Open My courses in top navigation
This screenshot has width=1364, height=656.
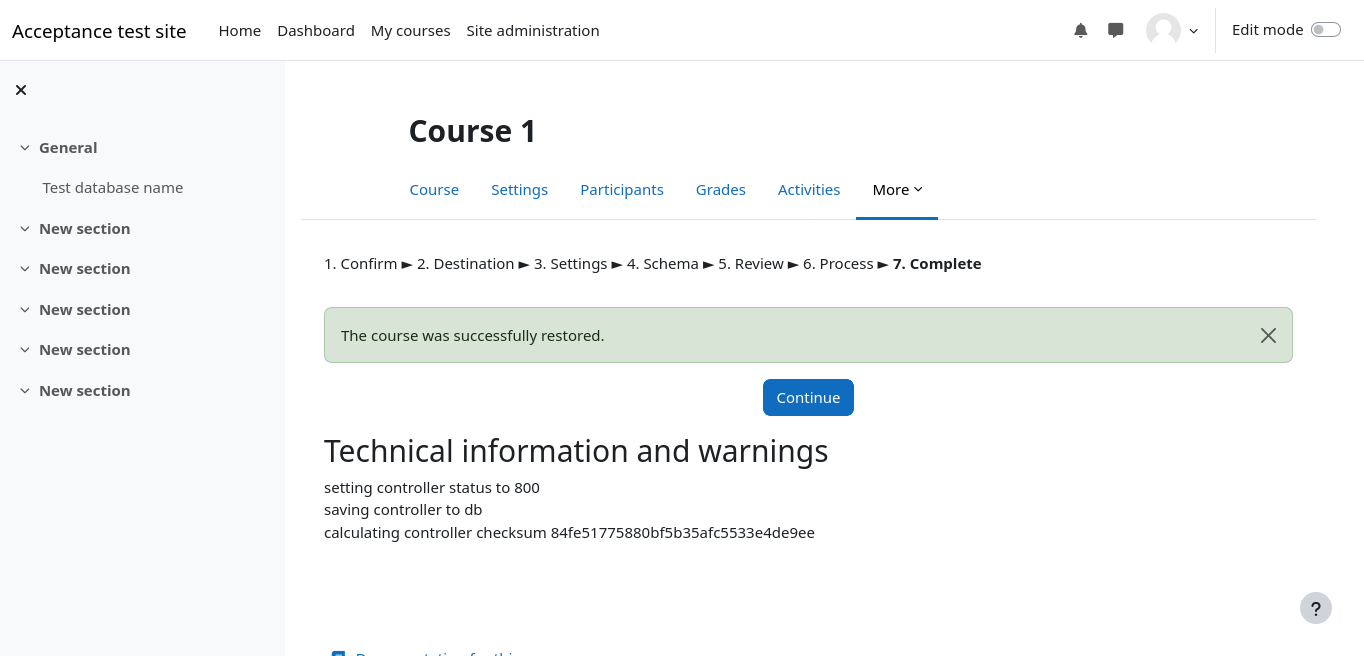tap(410, 31)
